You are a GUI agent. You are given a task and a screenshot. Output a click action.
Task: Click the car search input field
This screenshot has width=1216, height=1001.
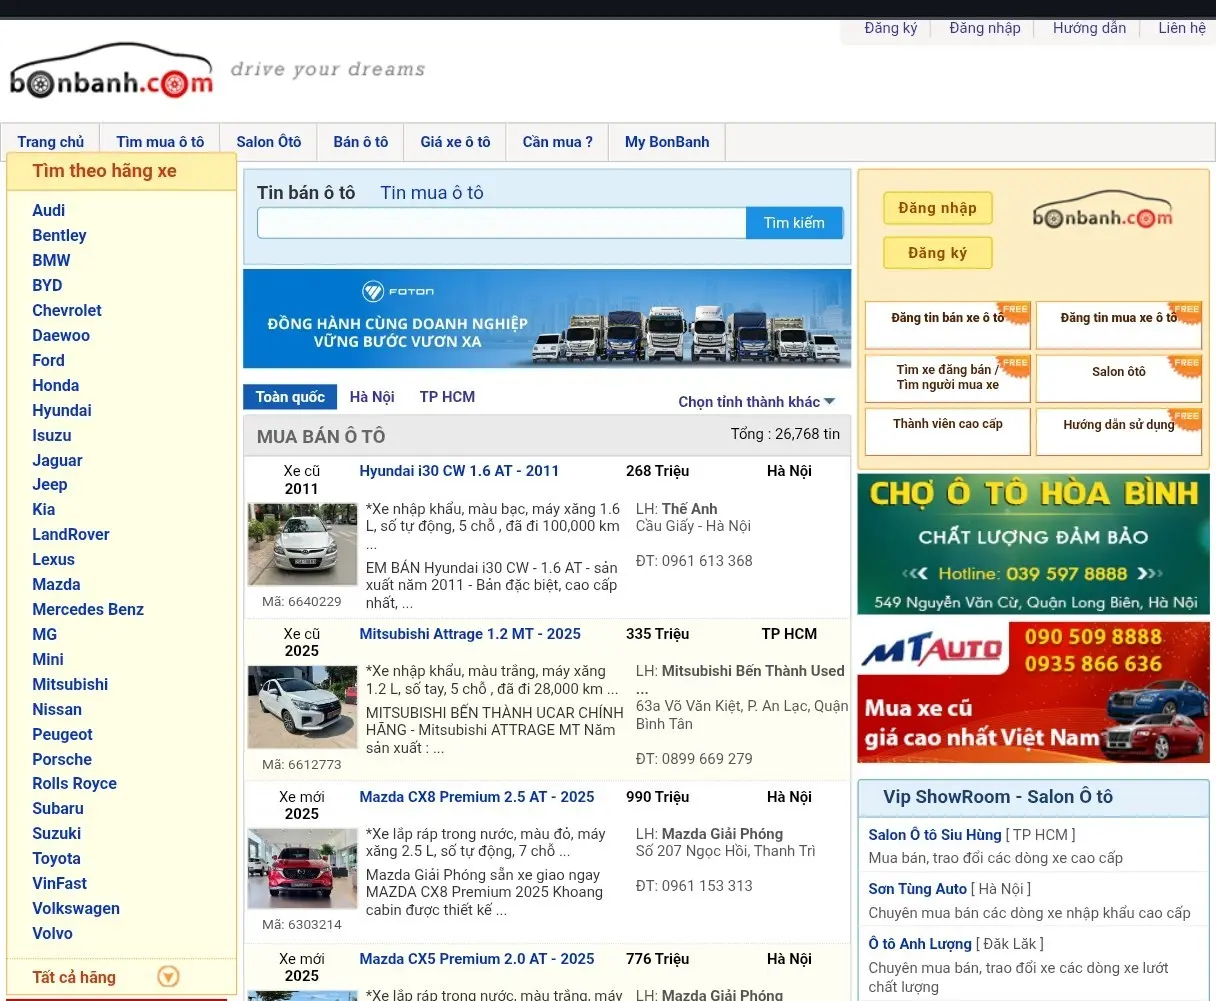(501, 223)
